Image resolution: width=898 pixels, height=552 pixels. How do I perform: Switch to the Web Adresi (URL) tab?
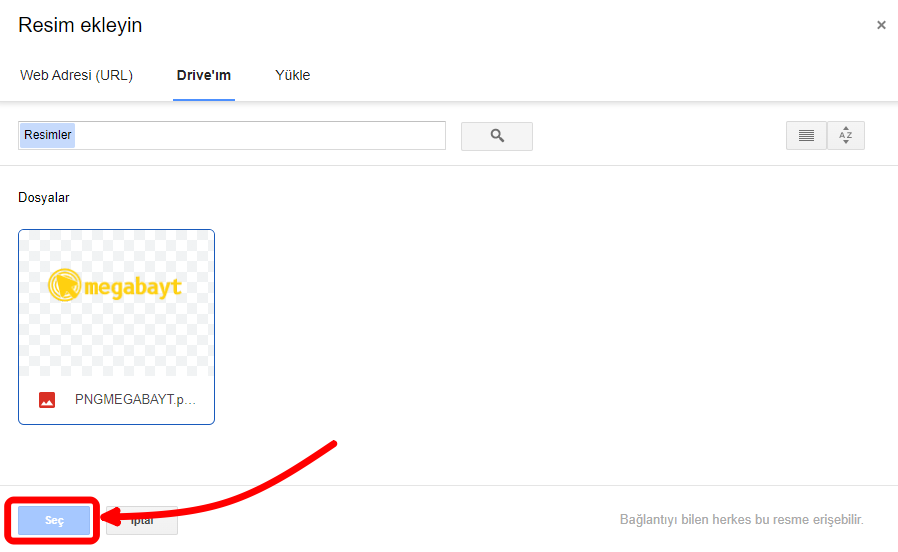coord(76,75)
